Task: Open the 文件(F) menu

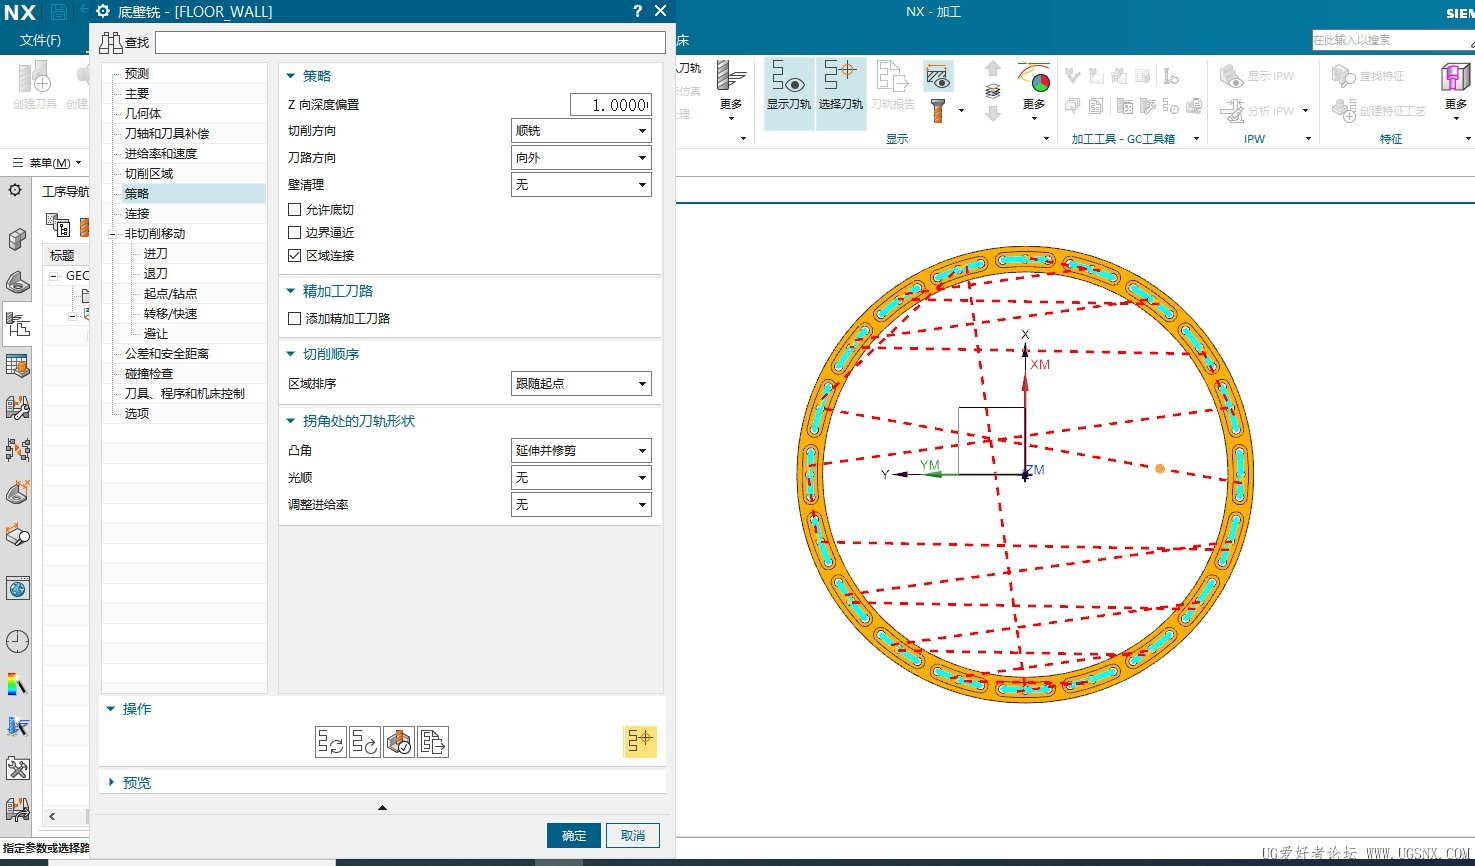Action: 40,40
